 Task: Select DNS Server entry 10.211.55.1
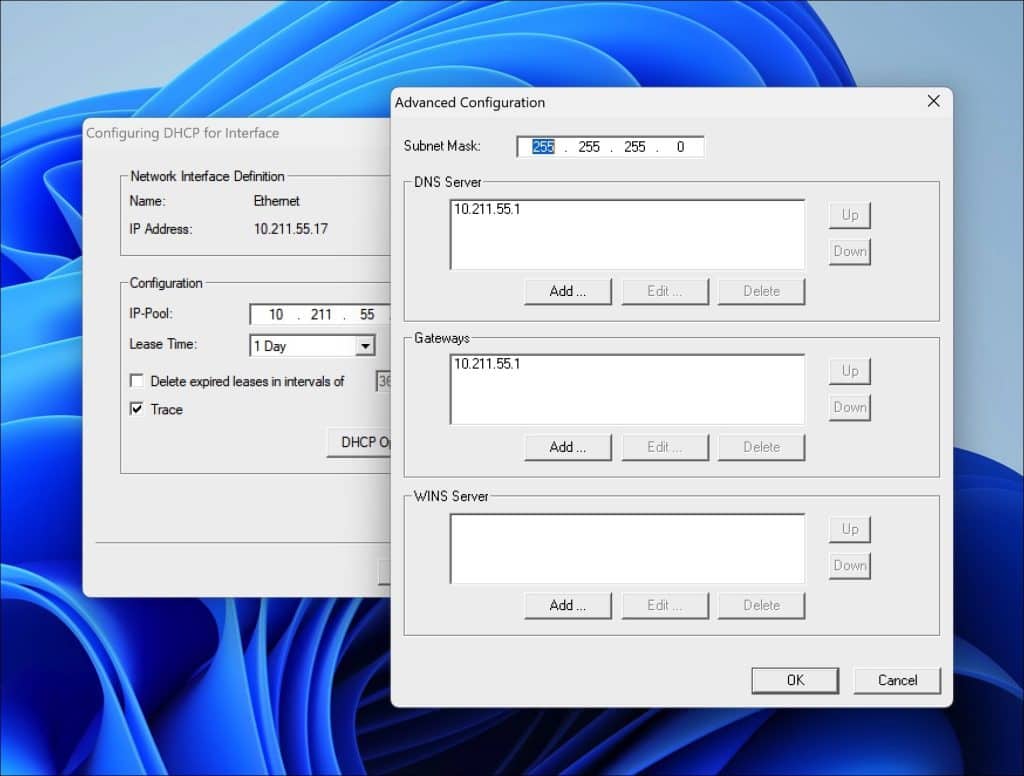click(487, 209)
